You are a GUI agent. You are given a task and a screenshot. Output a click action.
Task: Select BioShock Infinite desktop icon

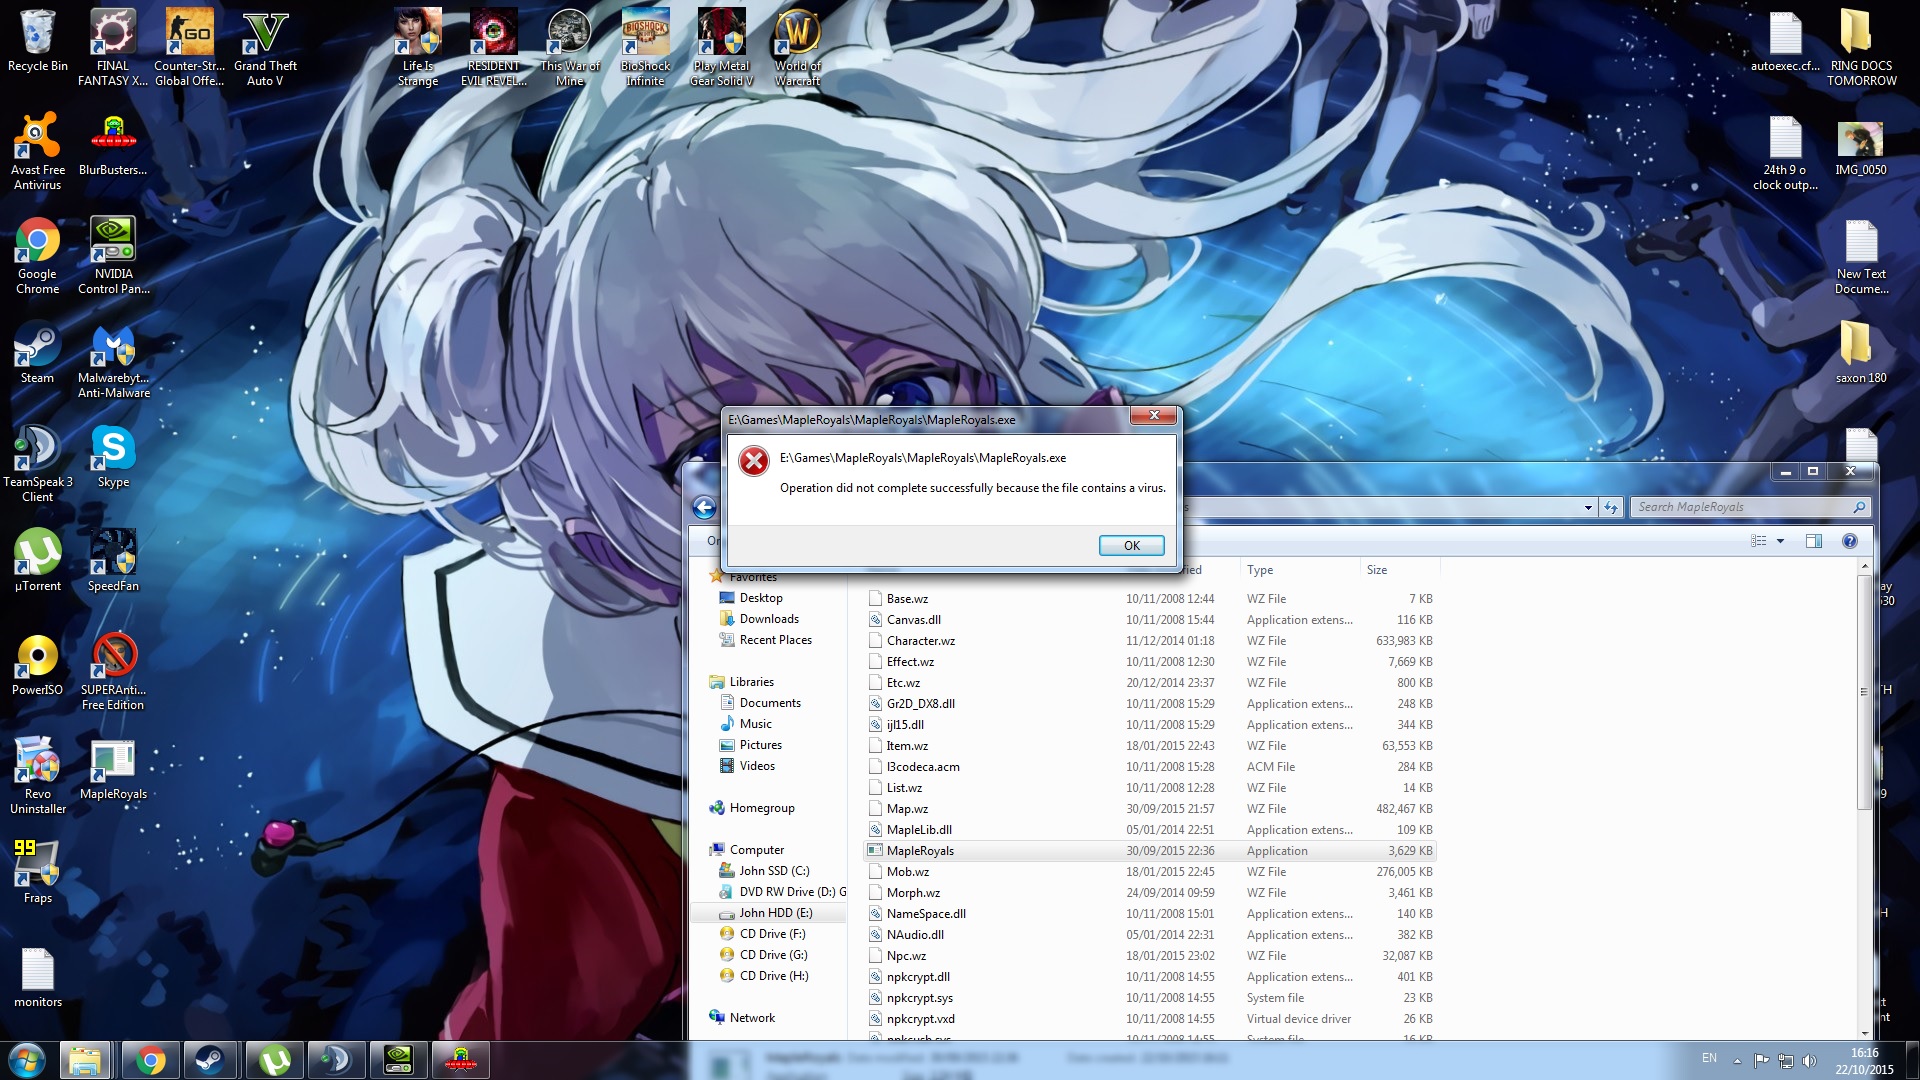pos(646,46)
